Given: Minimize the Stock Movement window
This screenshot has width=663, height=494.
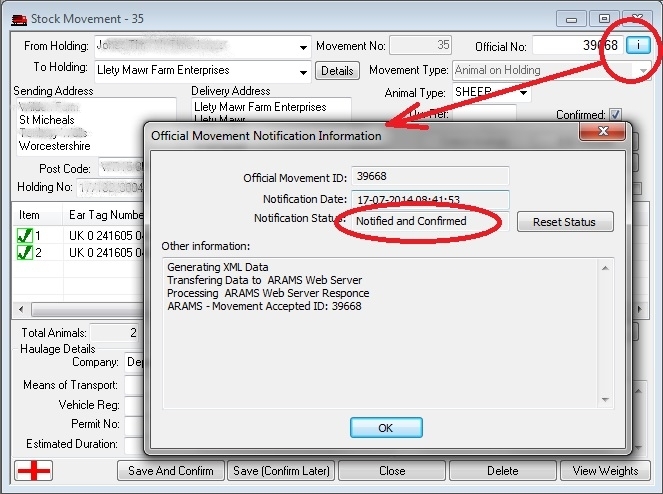Looking at the screenshot, I should [571, 19].
